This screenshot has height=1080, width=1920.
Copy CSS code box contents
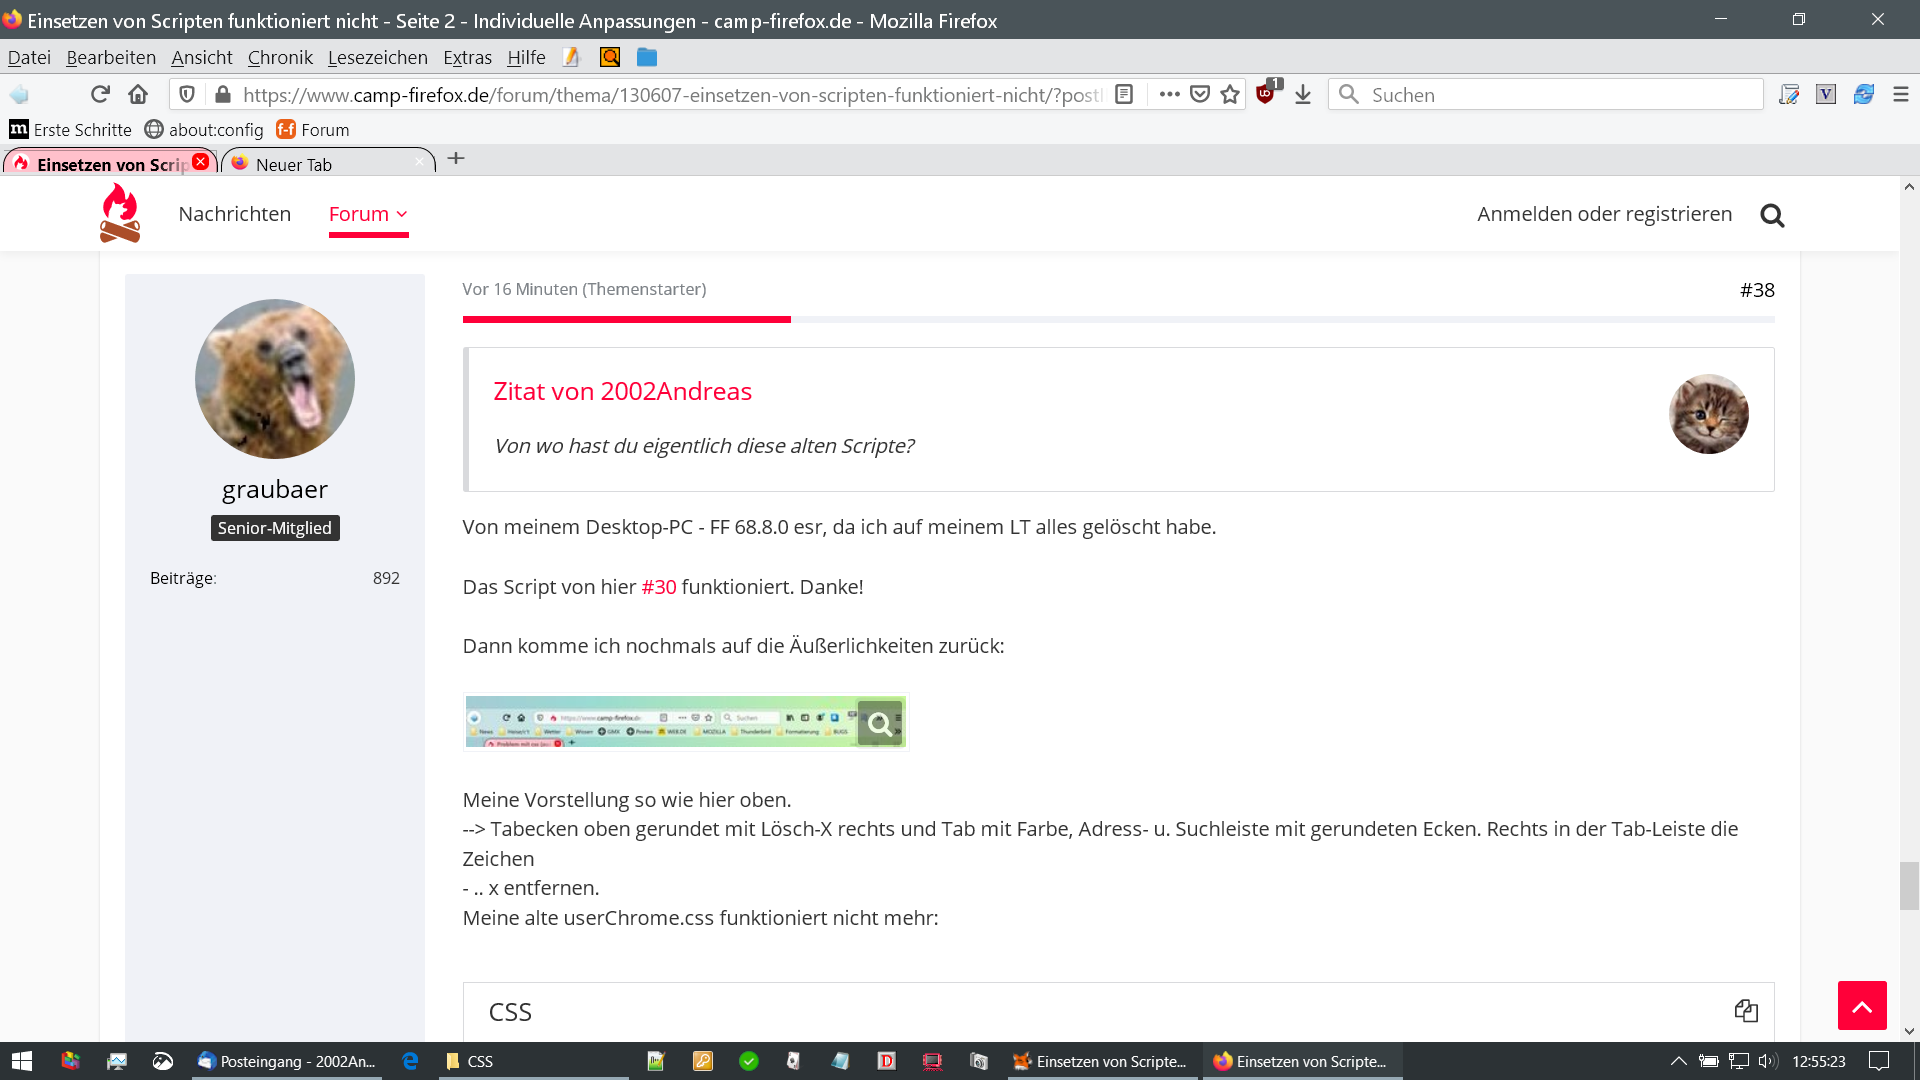[x=1746, y=1010]
